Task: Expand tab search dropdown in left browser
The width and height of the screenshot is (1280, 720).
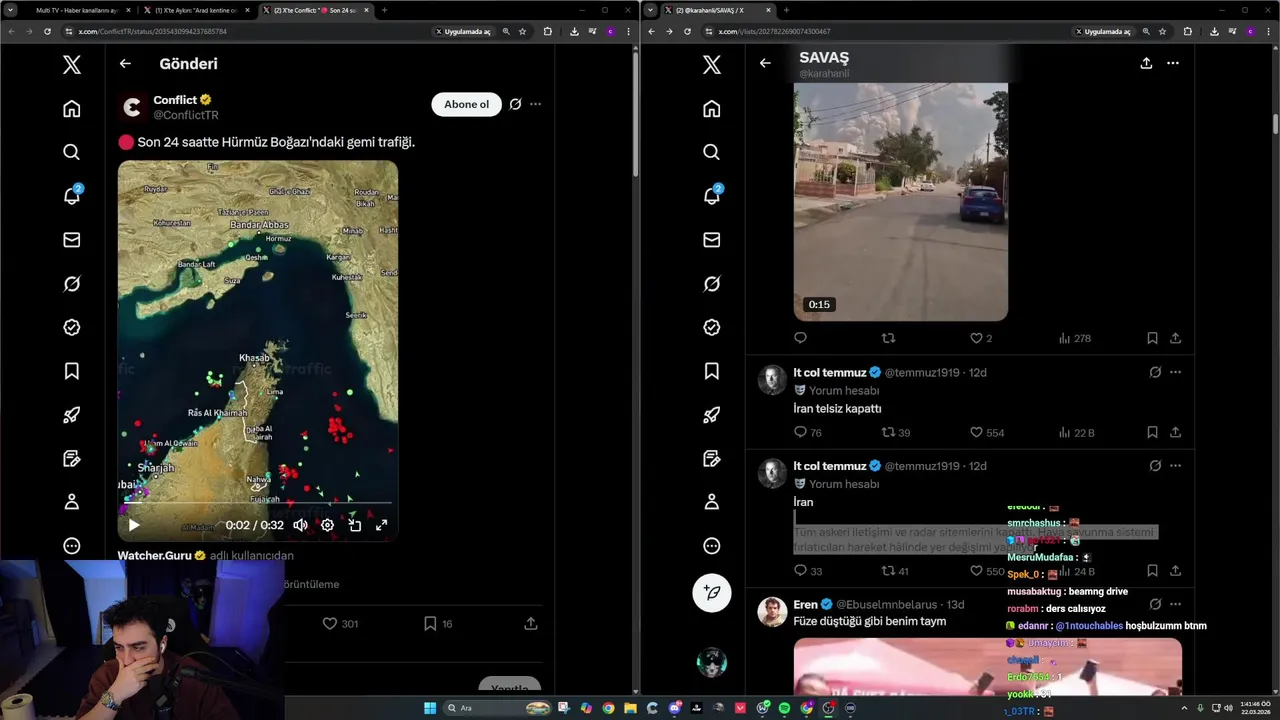Action: [8, 10]
